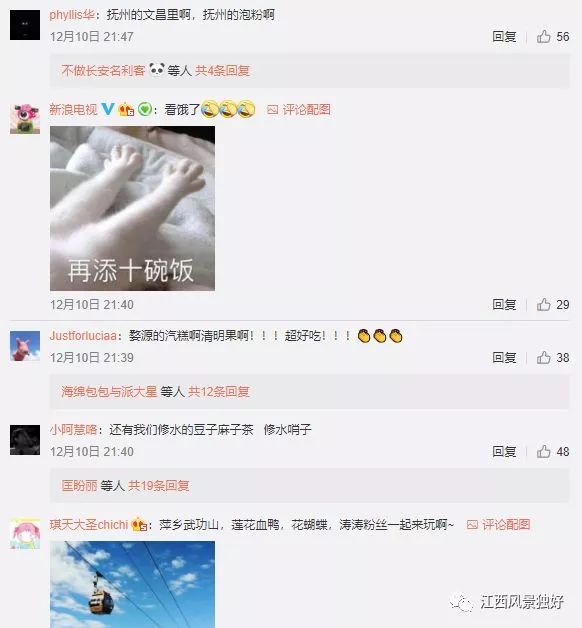Like phyllis华's comment with 56 likes

click(544, 36)
